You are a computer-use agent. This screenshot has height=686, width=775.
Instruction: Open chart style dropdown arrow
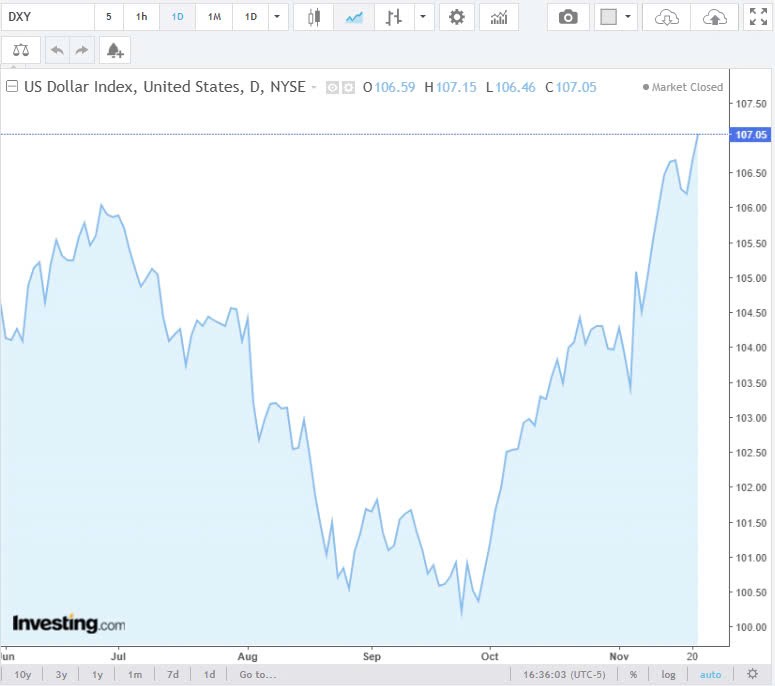(x=423, y=17)
